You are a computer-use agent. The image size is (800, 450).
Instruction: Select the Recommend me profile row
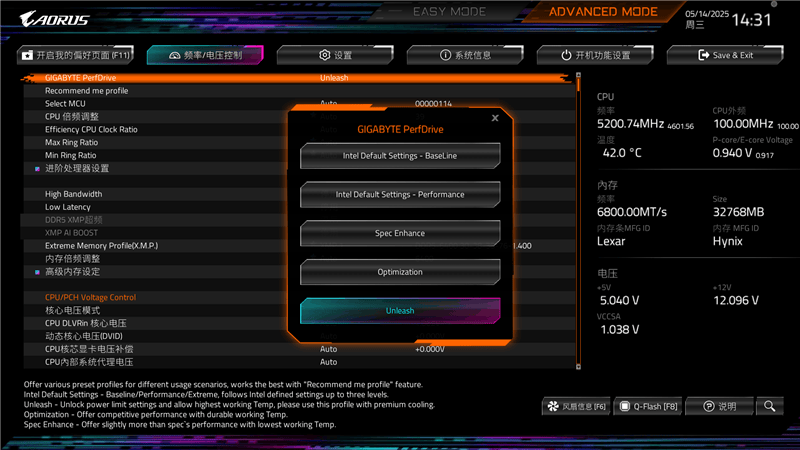(x=298, y=91)
